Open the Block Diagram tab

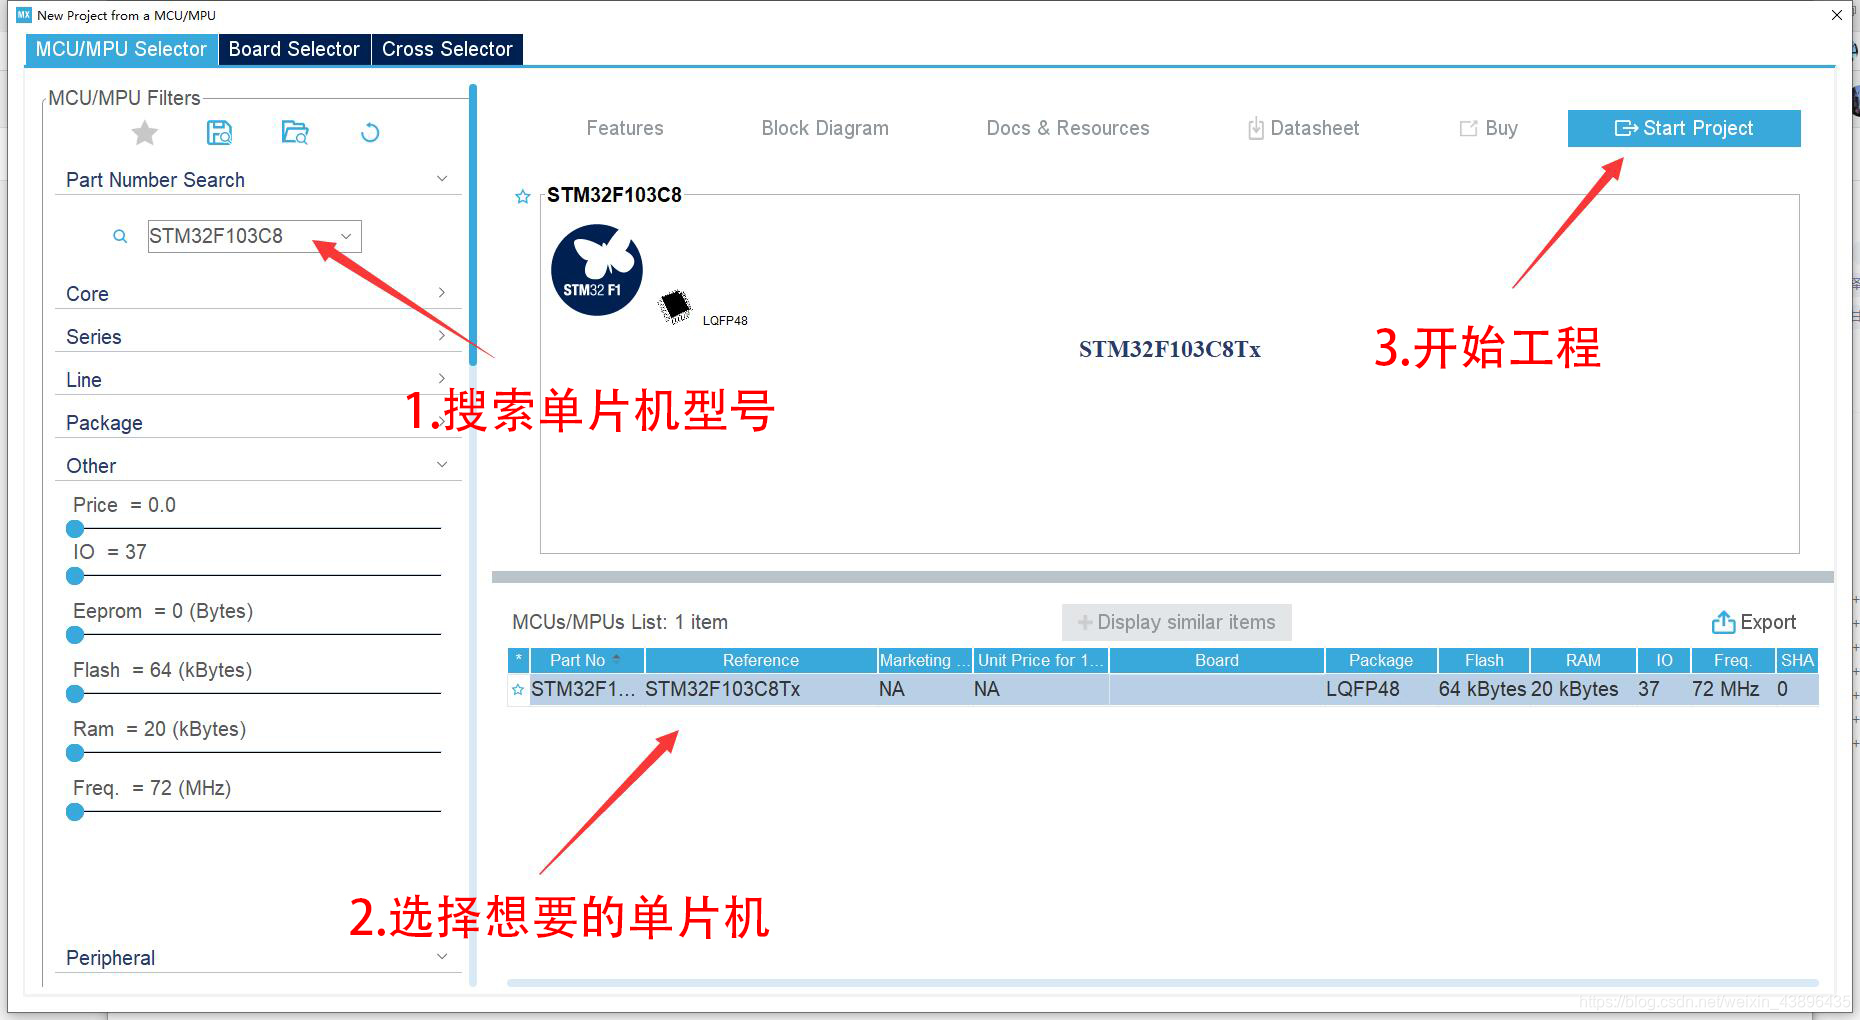tap(825, 128)
